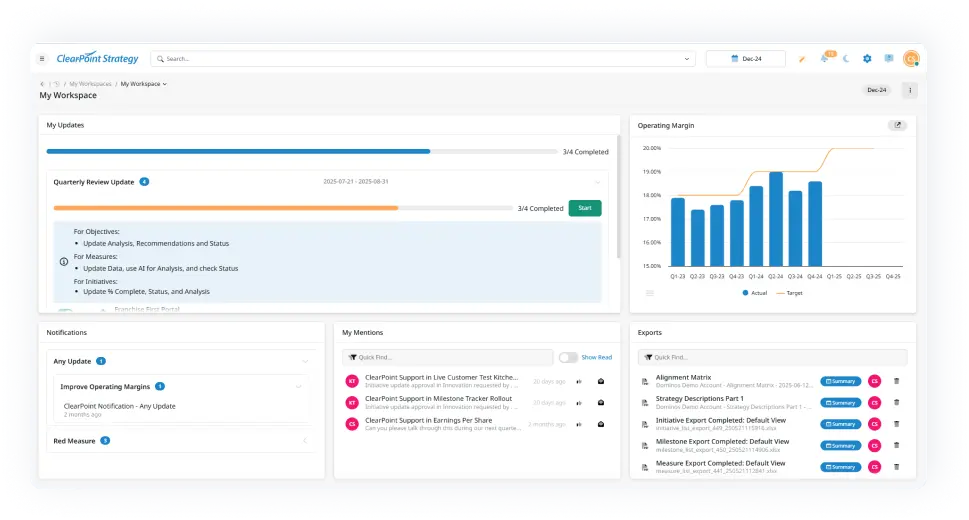Focus the Exports Quick Find field
Viewport: 969px width, 520px height.
click(772, 357)
